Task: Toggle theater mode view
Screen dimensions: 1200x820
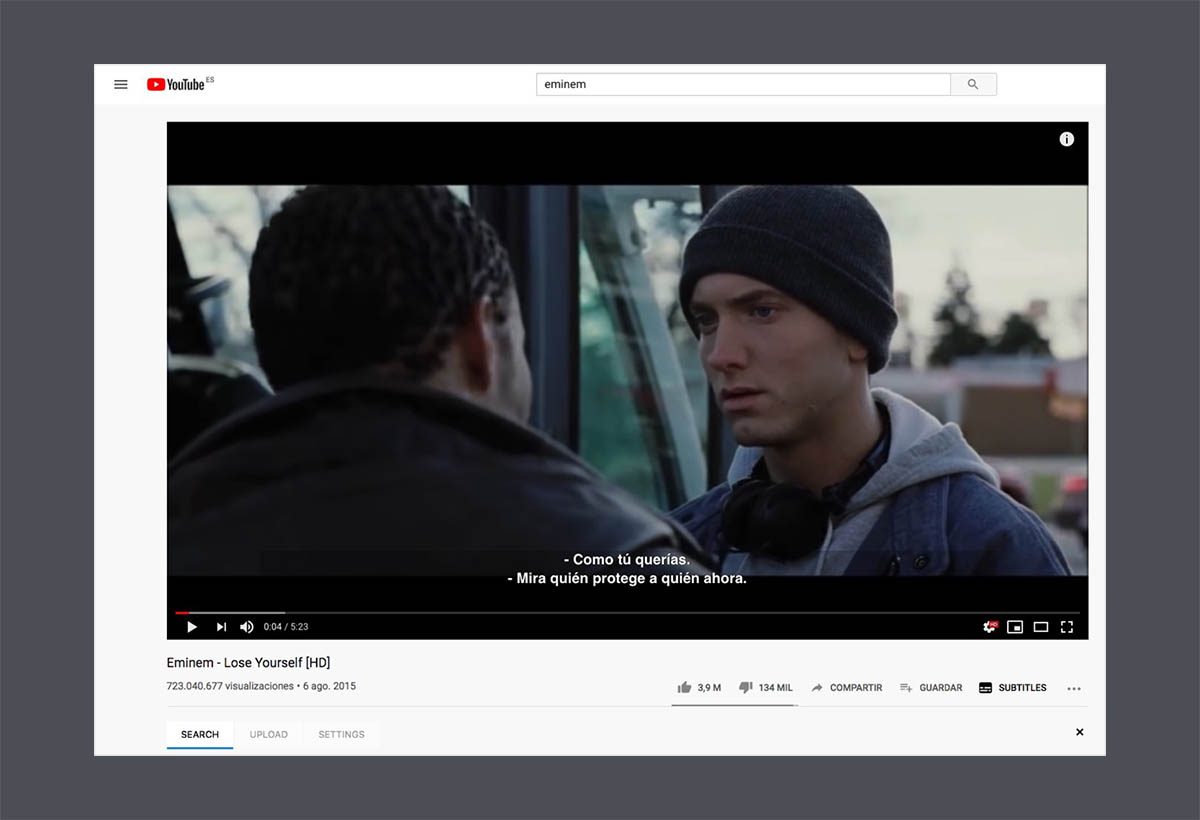Action: tap(1041, 627)
